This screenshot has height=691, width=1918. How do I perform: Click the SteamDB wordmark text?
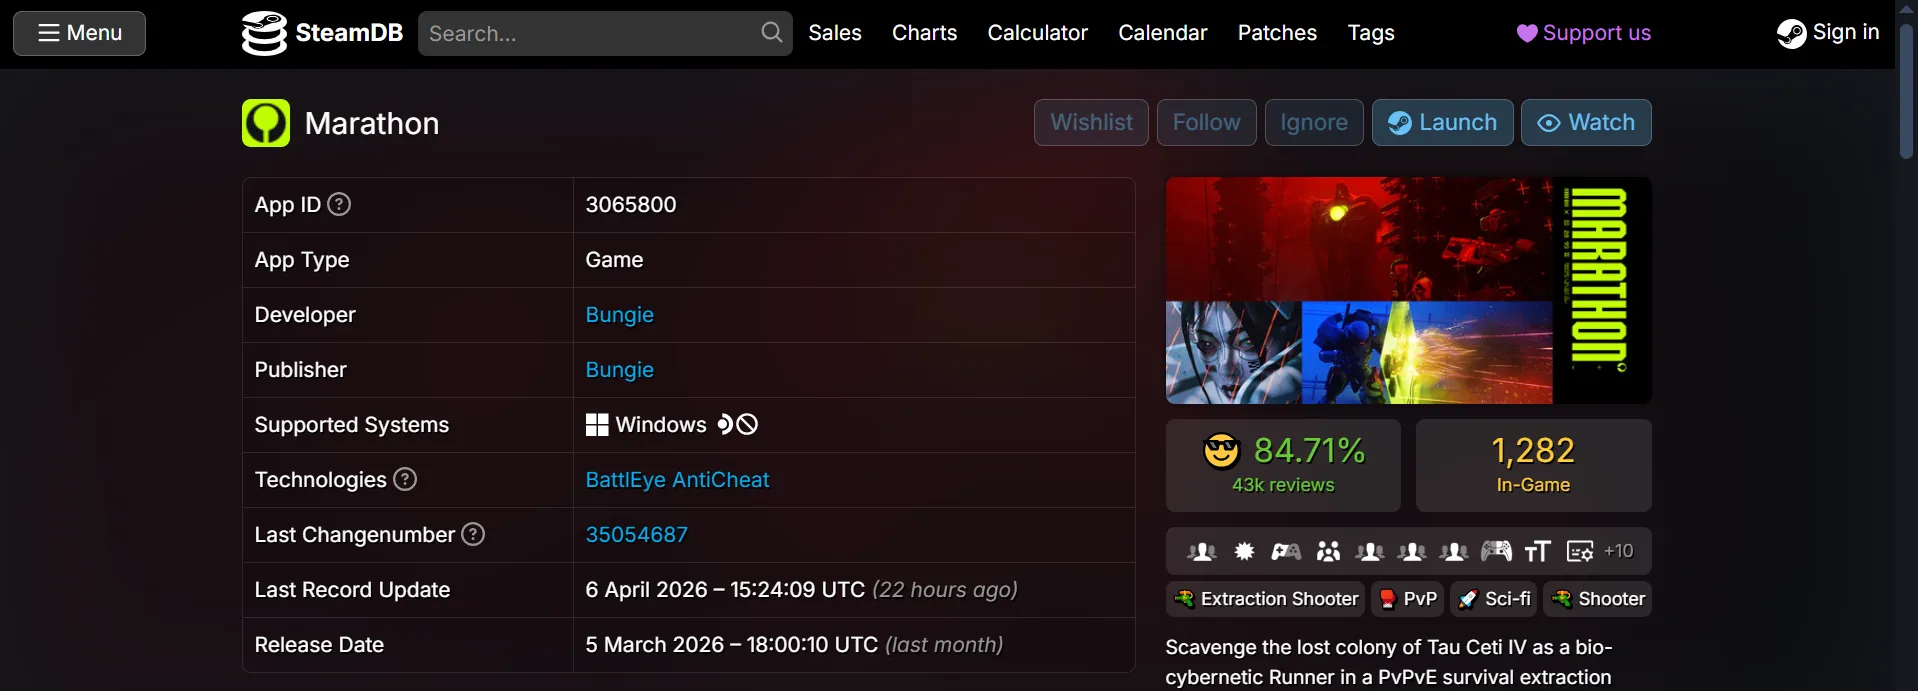point(349,33)
